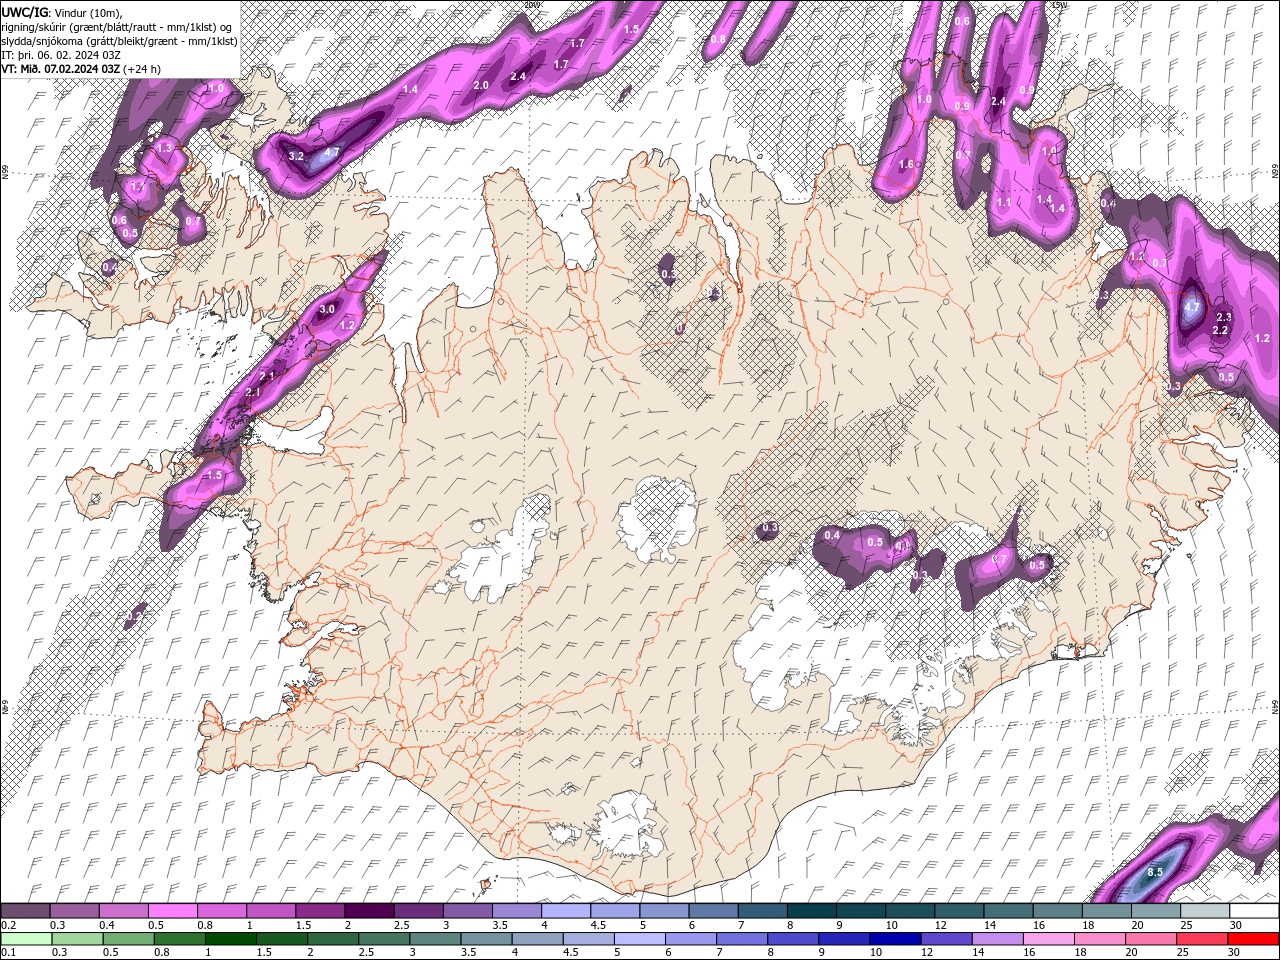Click the 2.0 precipitation value on the map
Screen dimensions: 1280x960
click(481, 85)
